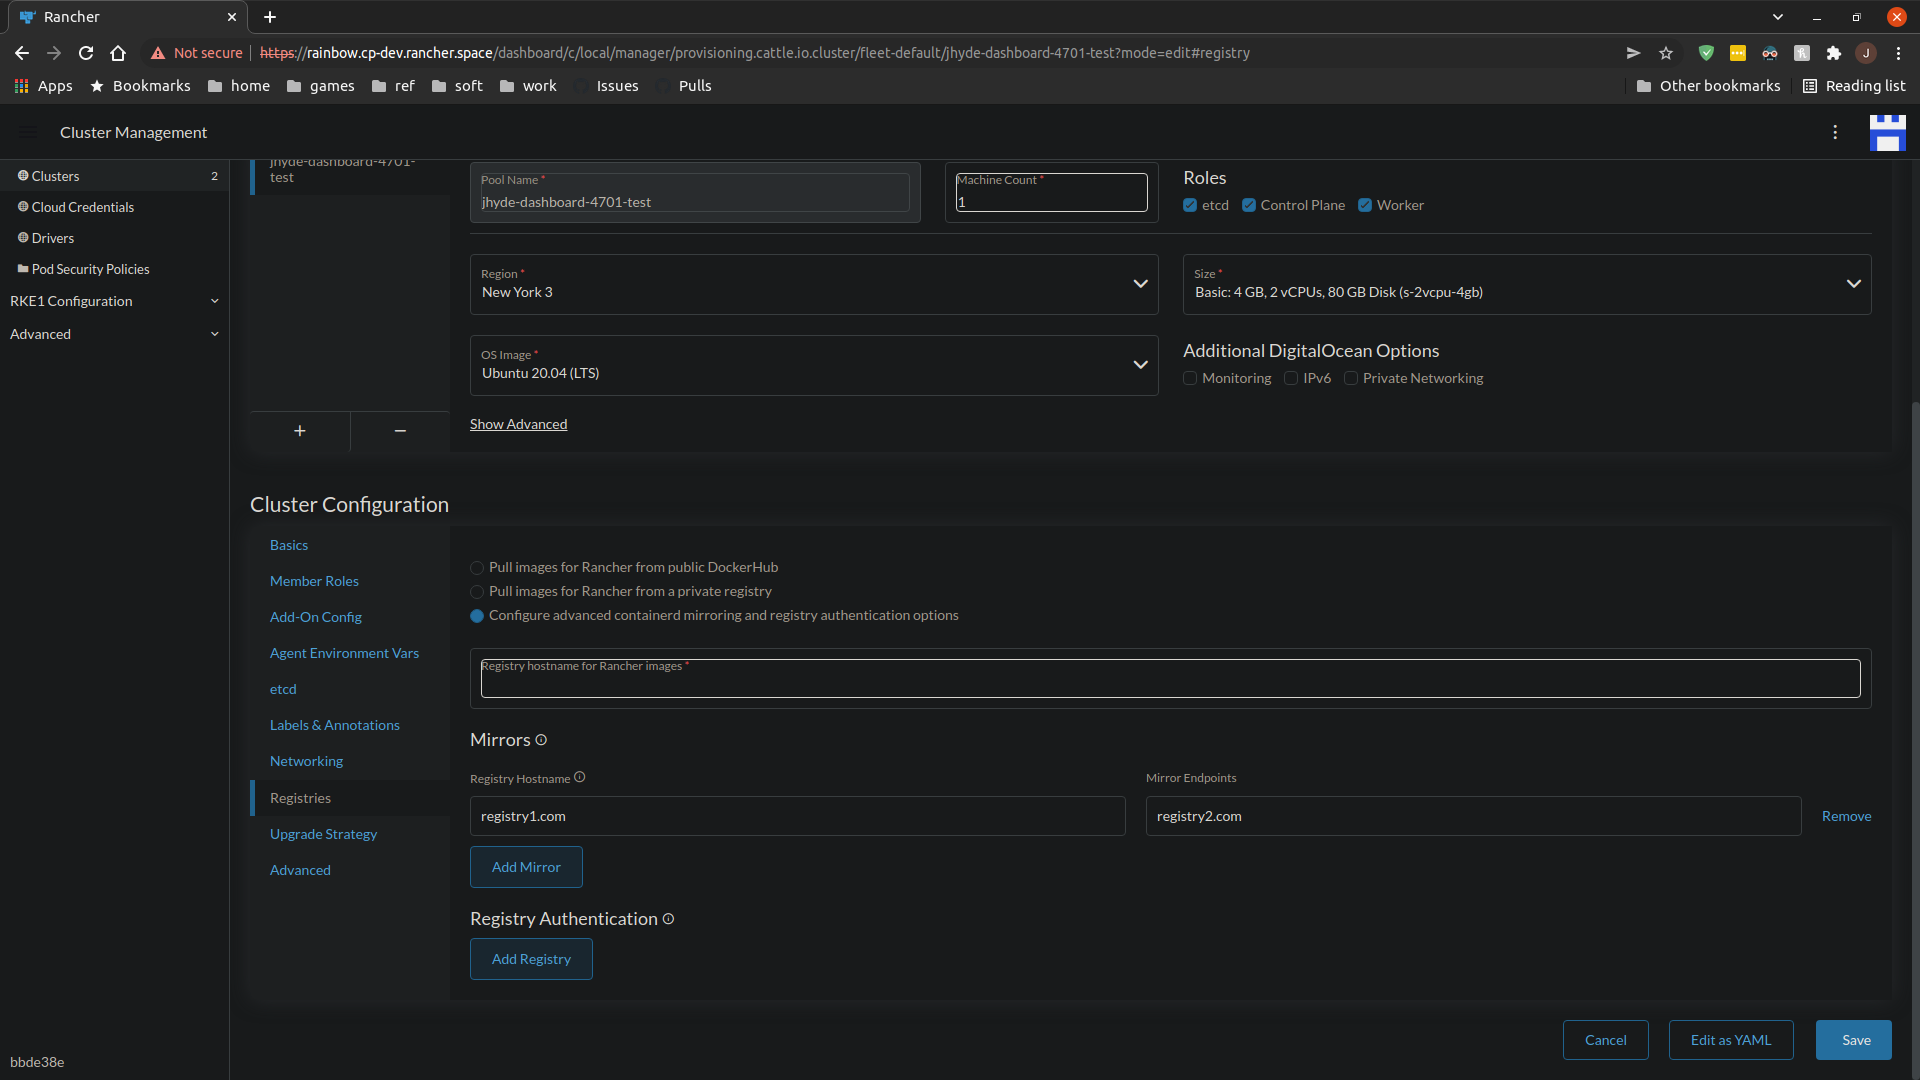The height and width of the screenshot is (1080, 1920).
Task: Click the Edit as YAML button
Action: click(1730, 1040)
